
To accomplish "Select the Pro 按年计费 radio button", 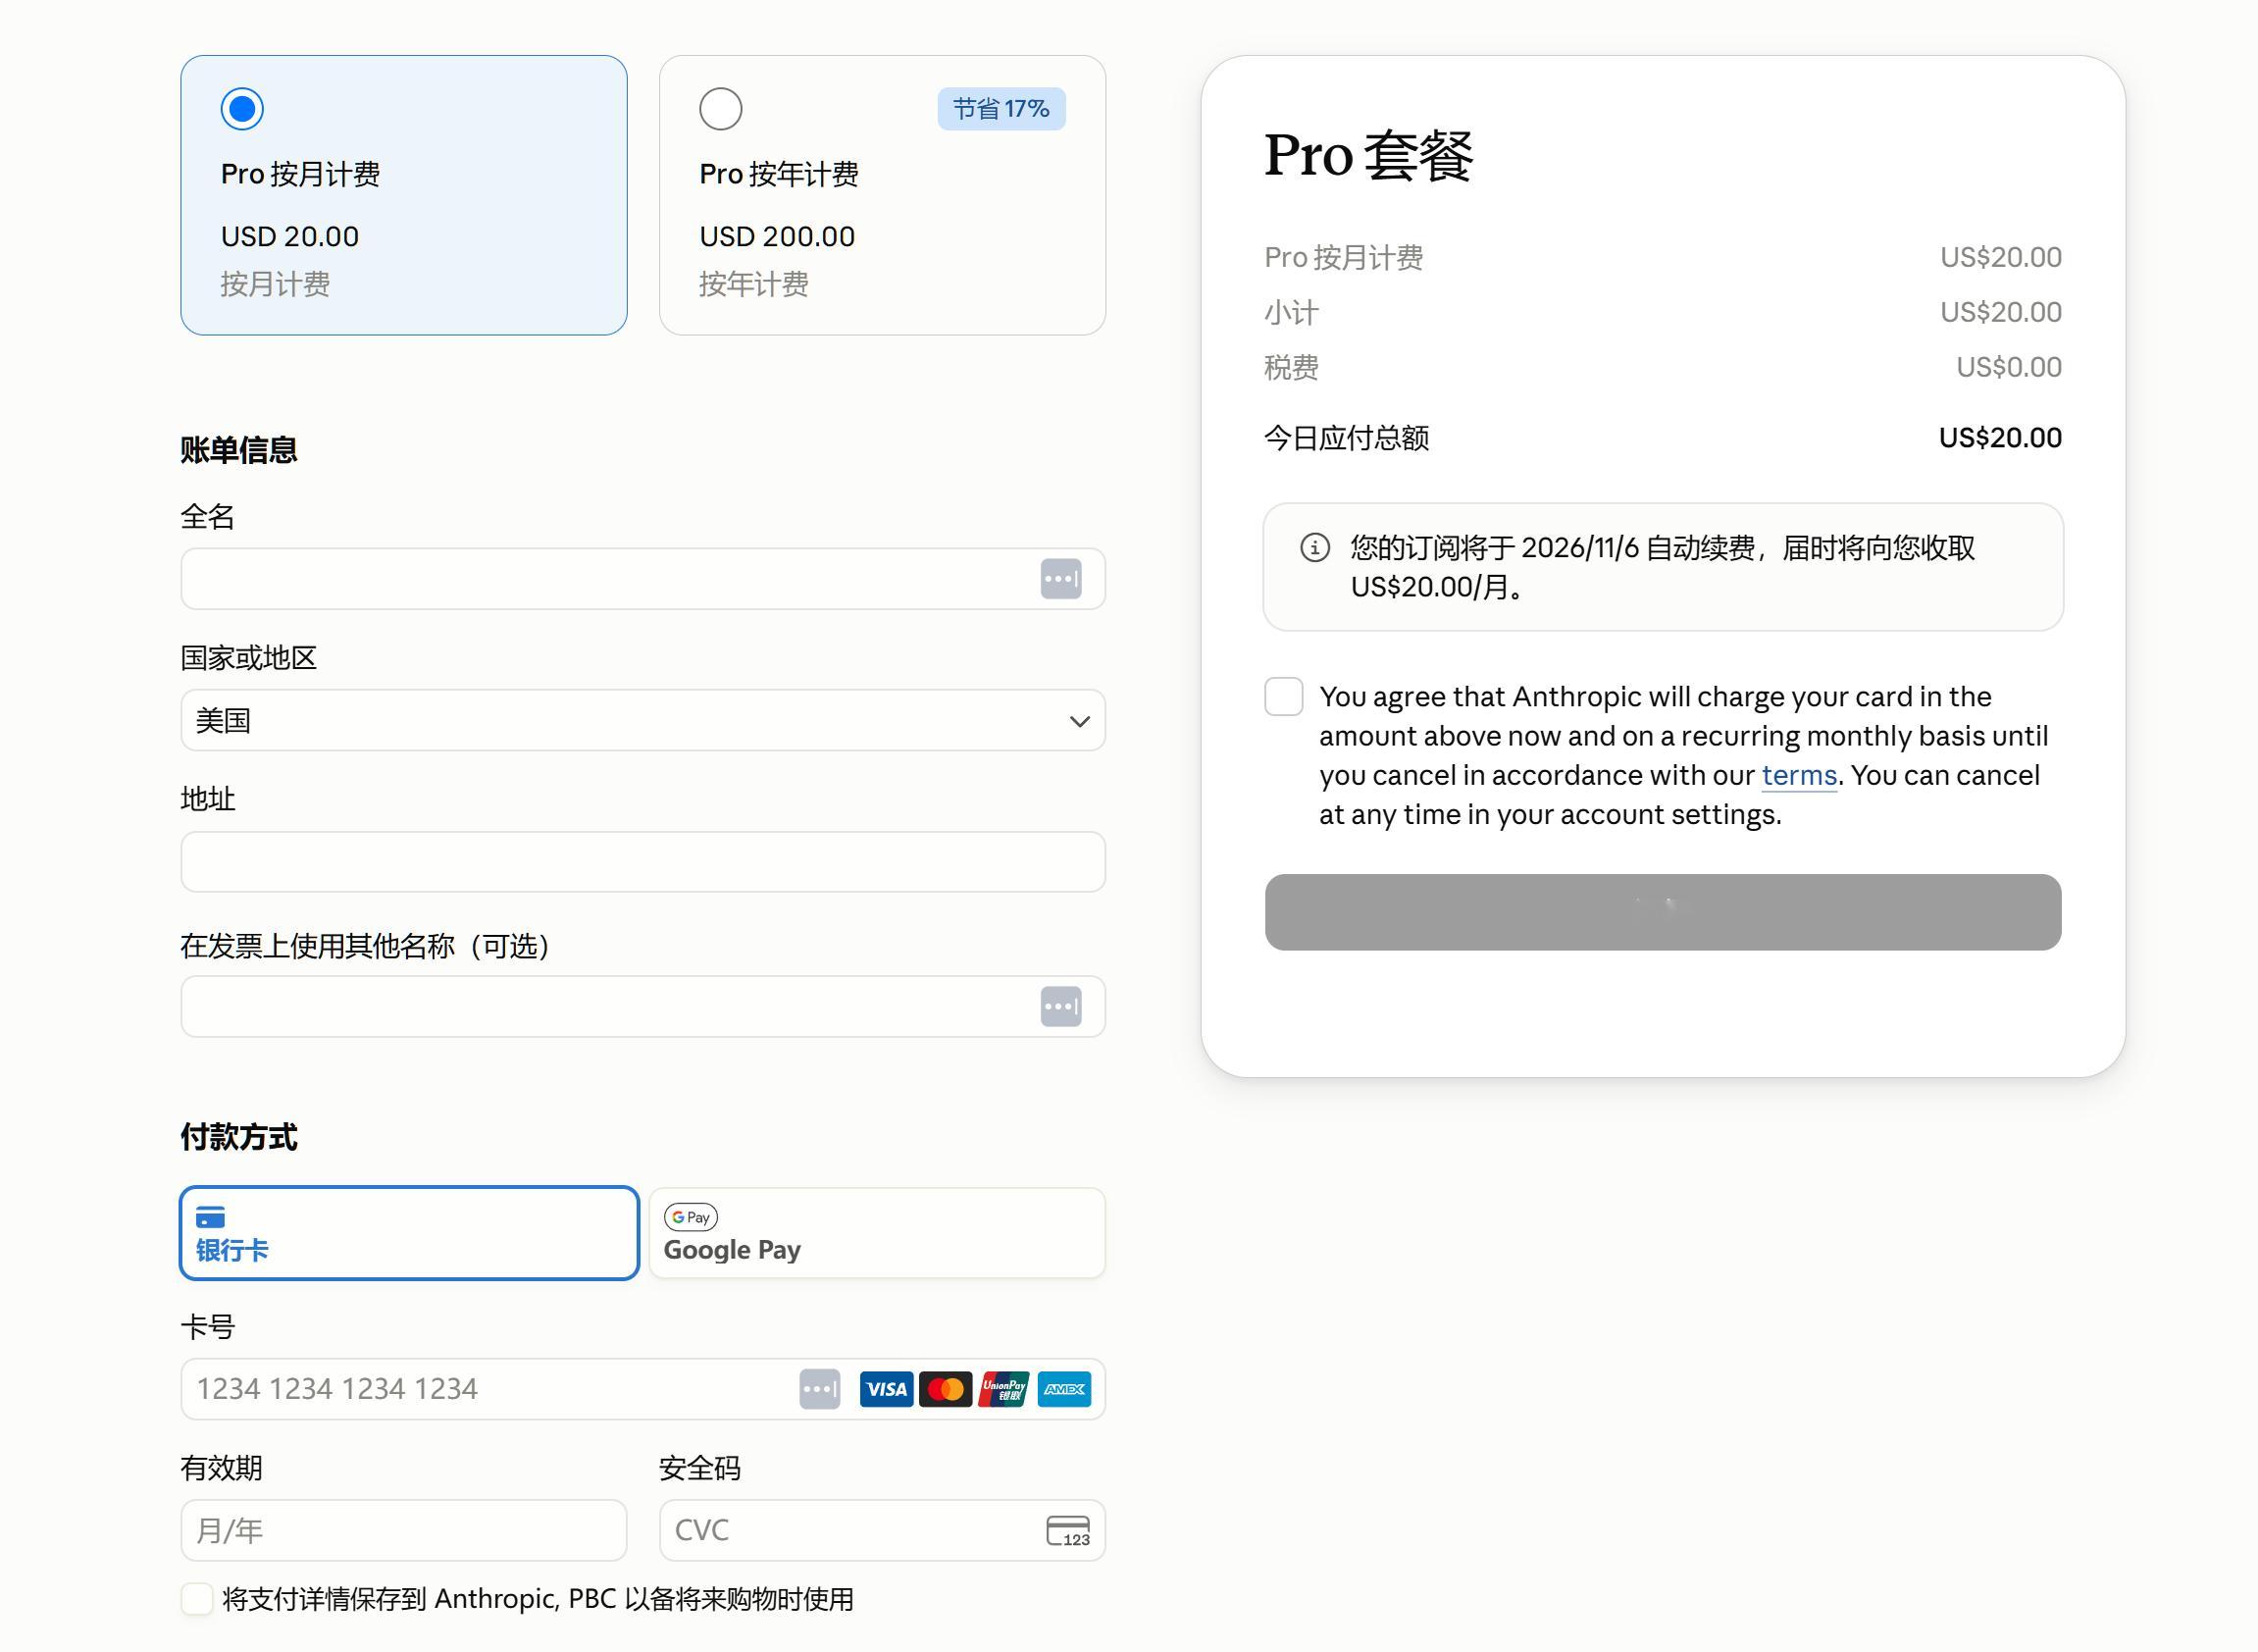I will [x=721, y=109].
